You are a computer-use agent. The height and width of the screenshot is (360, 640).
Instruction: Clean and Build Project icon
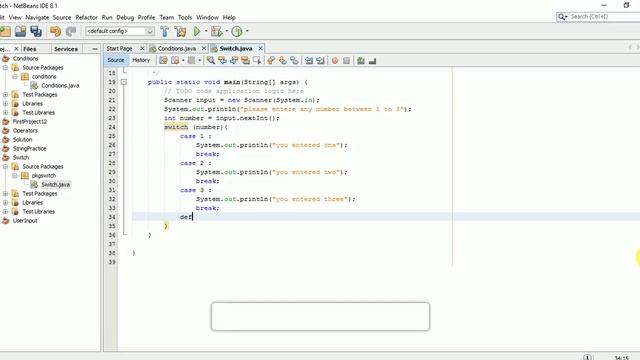pyautogui.click(x=180, y=31)
